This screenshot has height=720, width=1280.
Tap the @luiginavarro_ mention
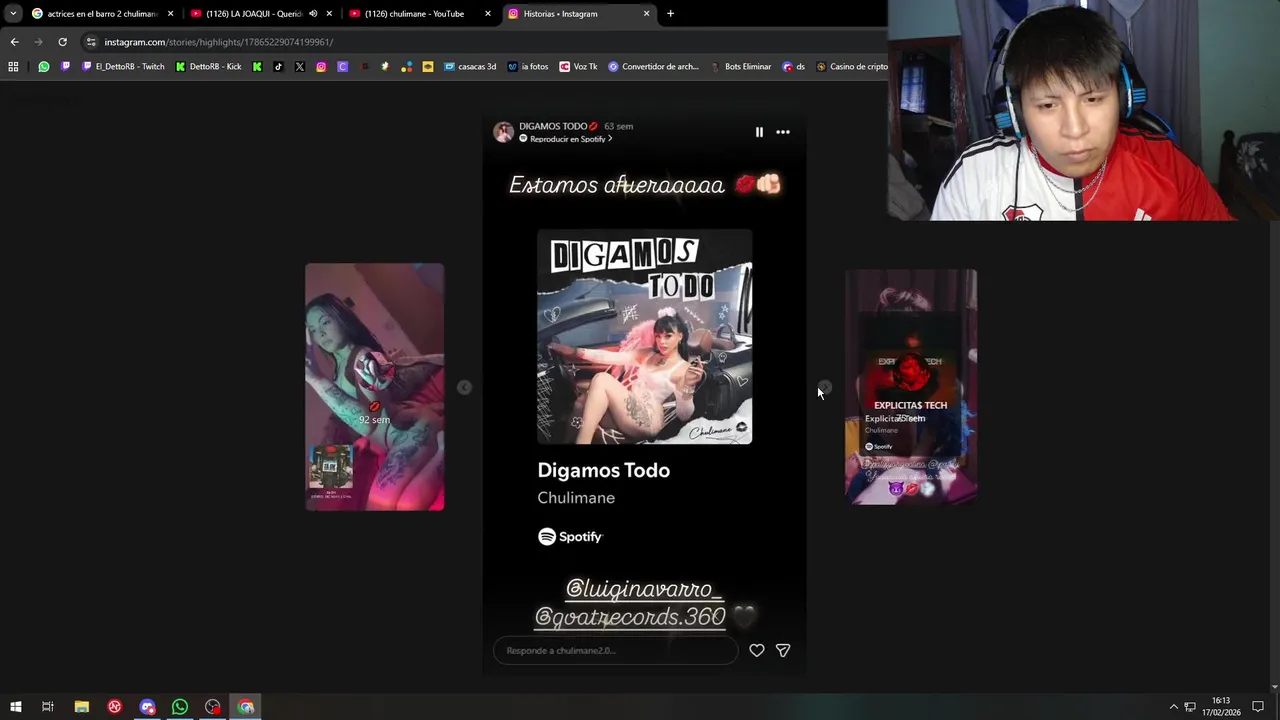tap(644, 589)
